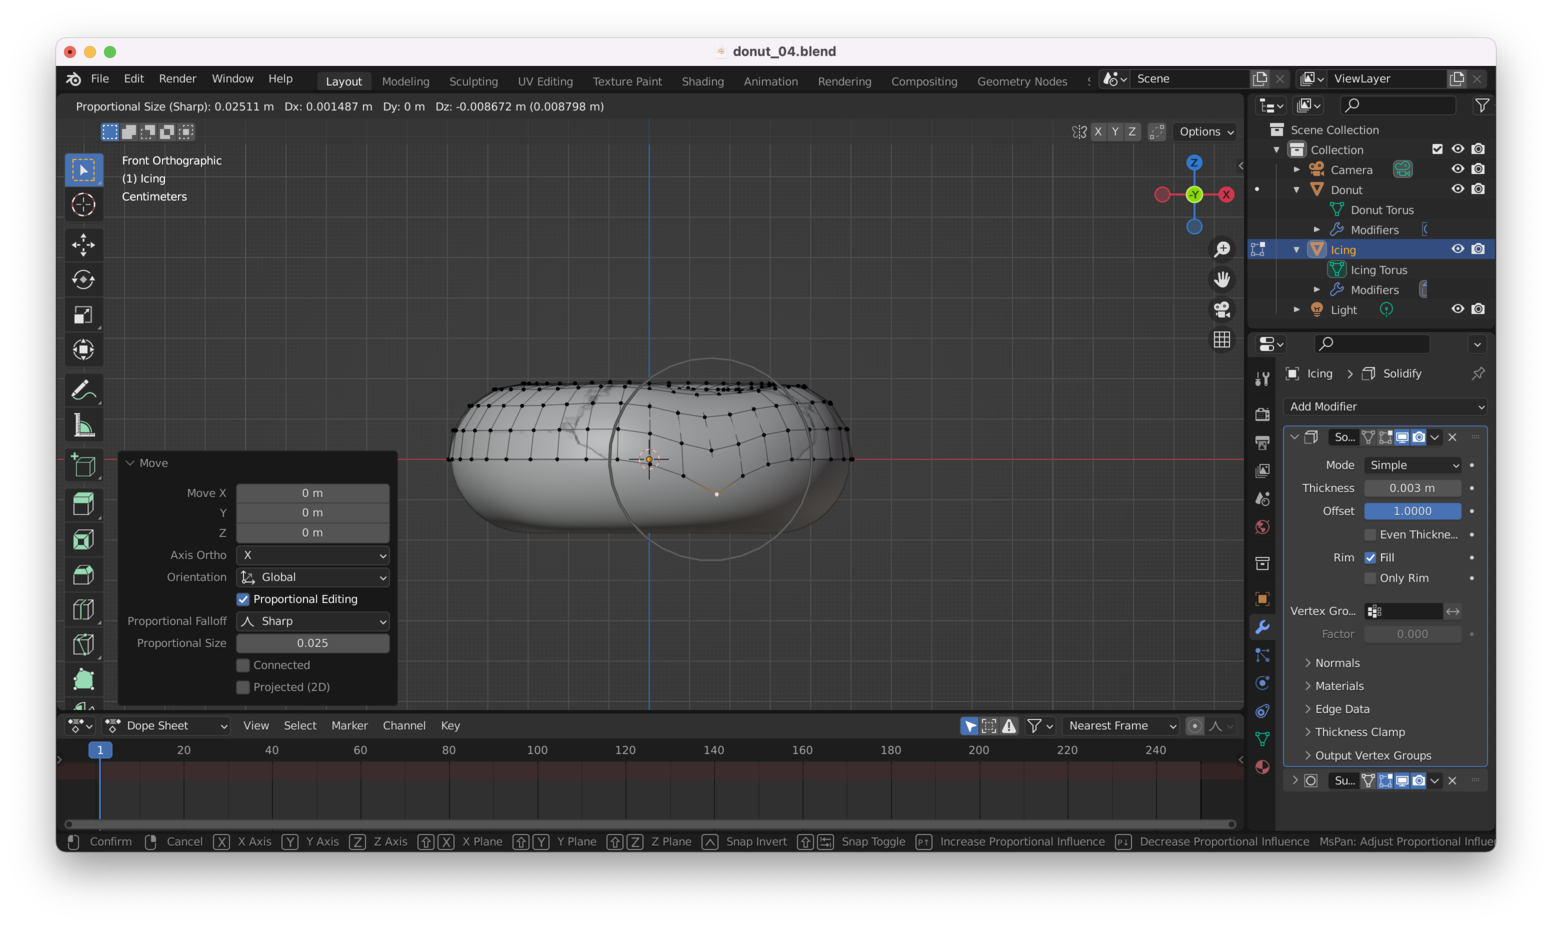
Task: Click the Proportional Size input field
Action: coord(313,643)
